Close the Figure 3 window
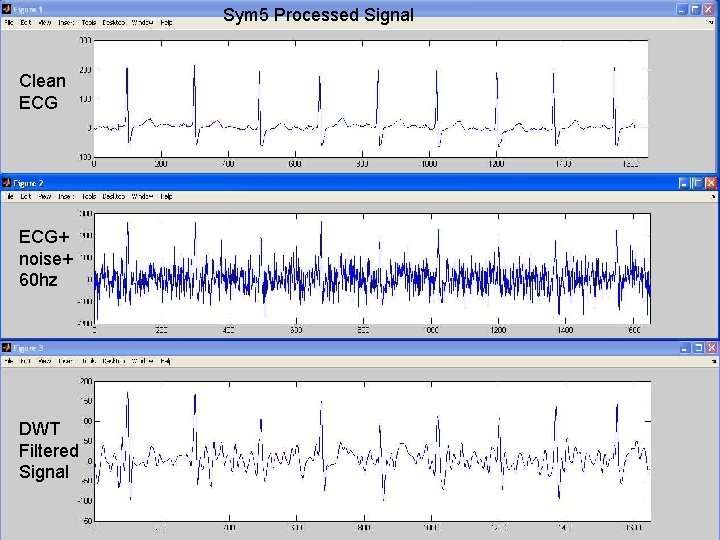The image size is (720, 540). 711,348
